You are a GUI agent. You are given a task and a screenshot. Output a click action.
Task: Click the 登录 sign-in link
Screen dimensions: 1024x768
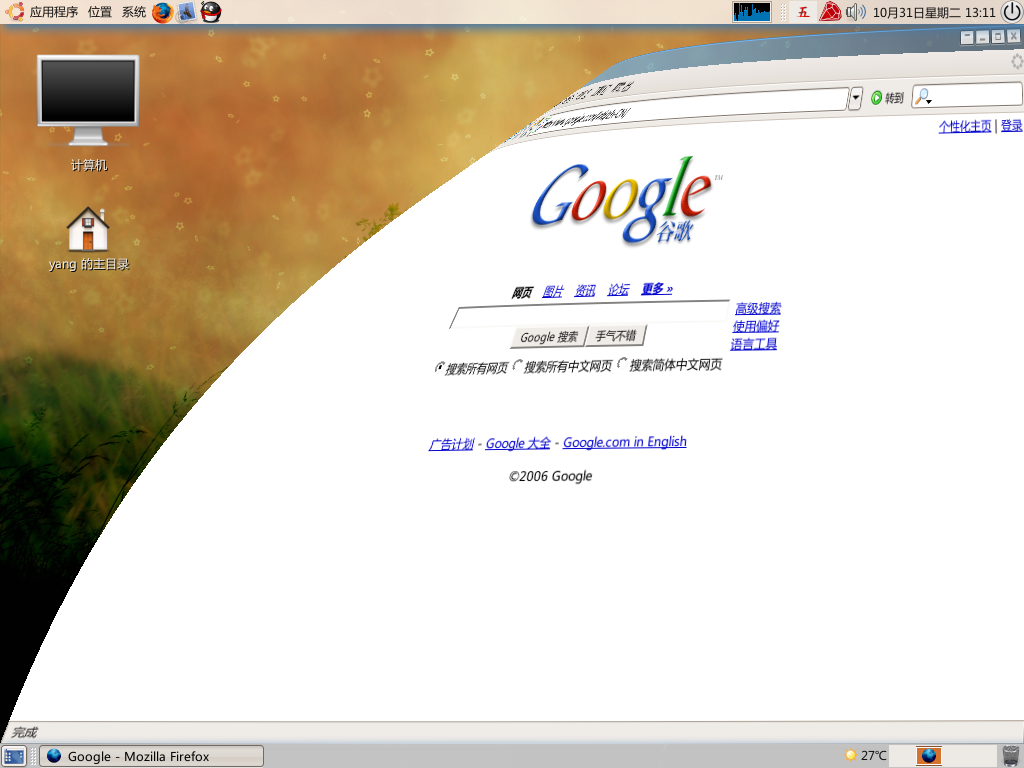tap(1012, 125)
